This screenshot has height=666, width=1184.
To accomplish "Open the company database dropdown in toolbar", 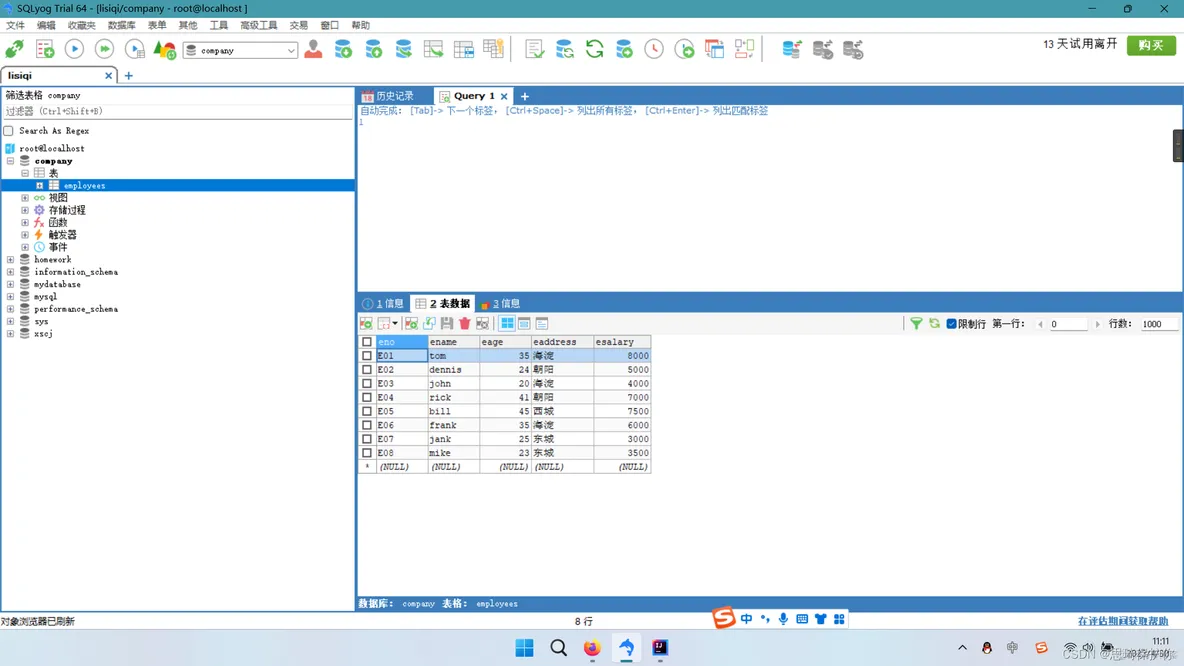I will tap(241, 51).
